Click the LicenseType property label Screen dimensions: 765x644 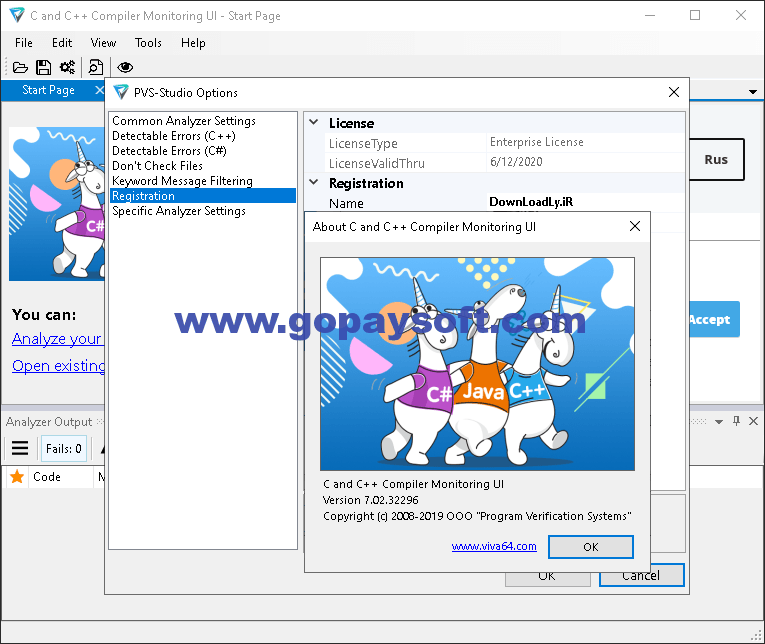363,143
